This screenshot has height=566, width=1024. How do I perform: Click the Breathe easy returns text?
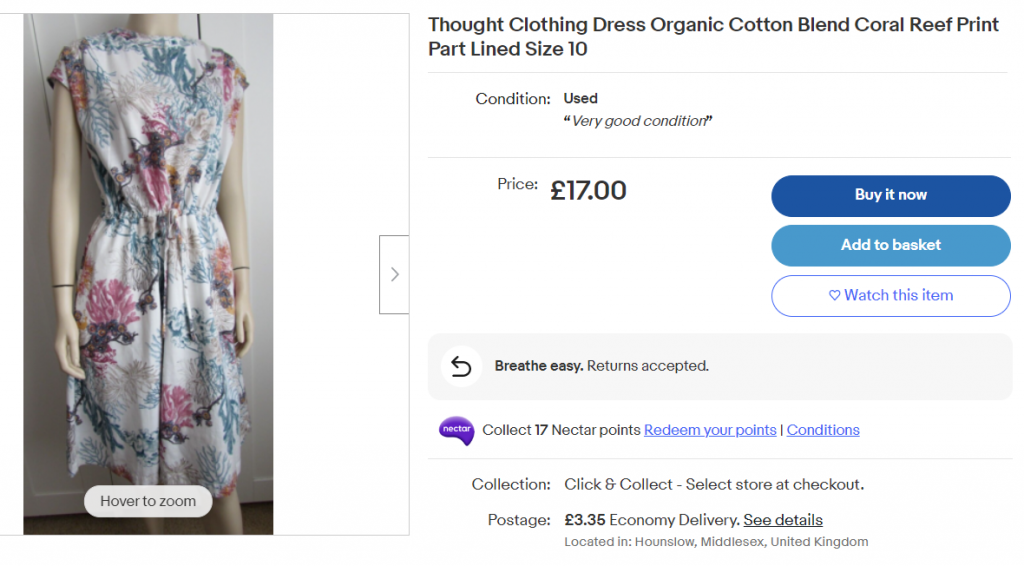point(601,366)
